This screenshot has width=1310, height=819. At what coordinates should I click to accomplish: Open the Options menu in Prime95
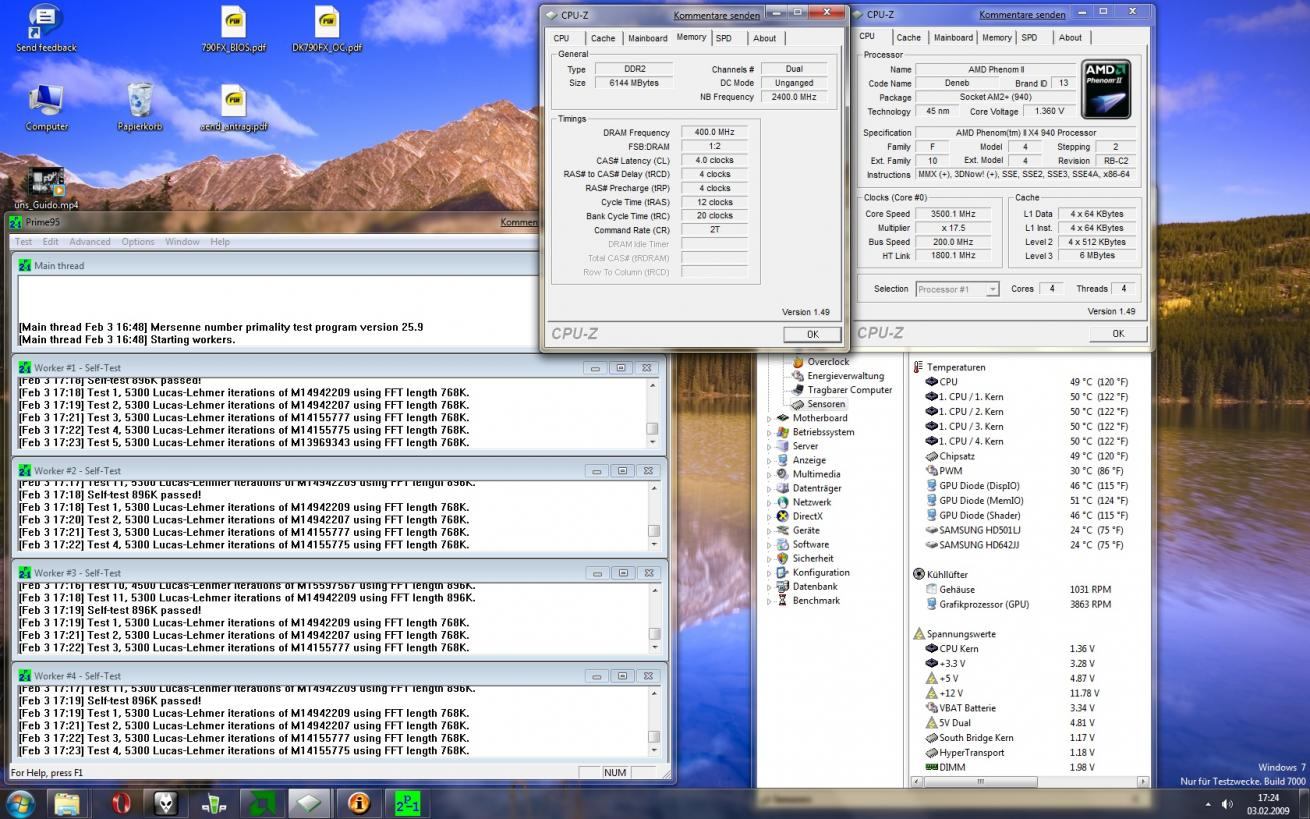pos(138,242)
